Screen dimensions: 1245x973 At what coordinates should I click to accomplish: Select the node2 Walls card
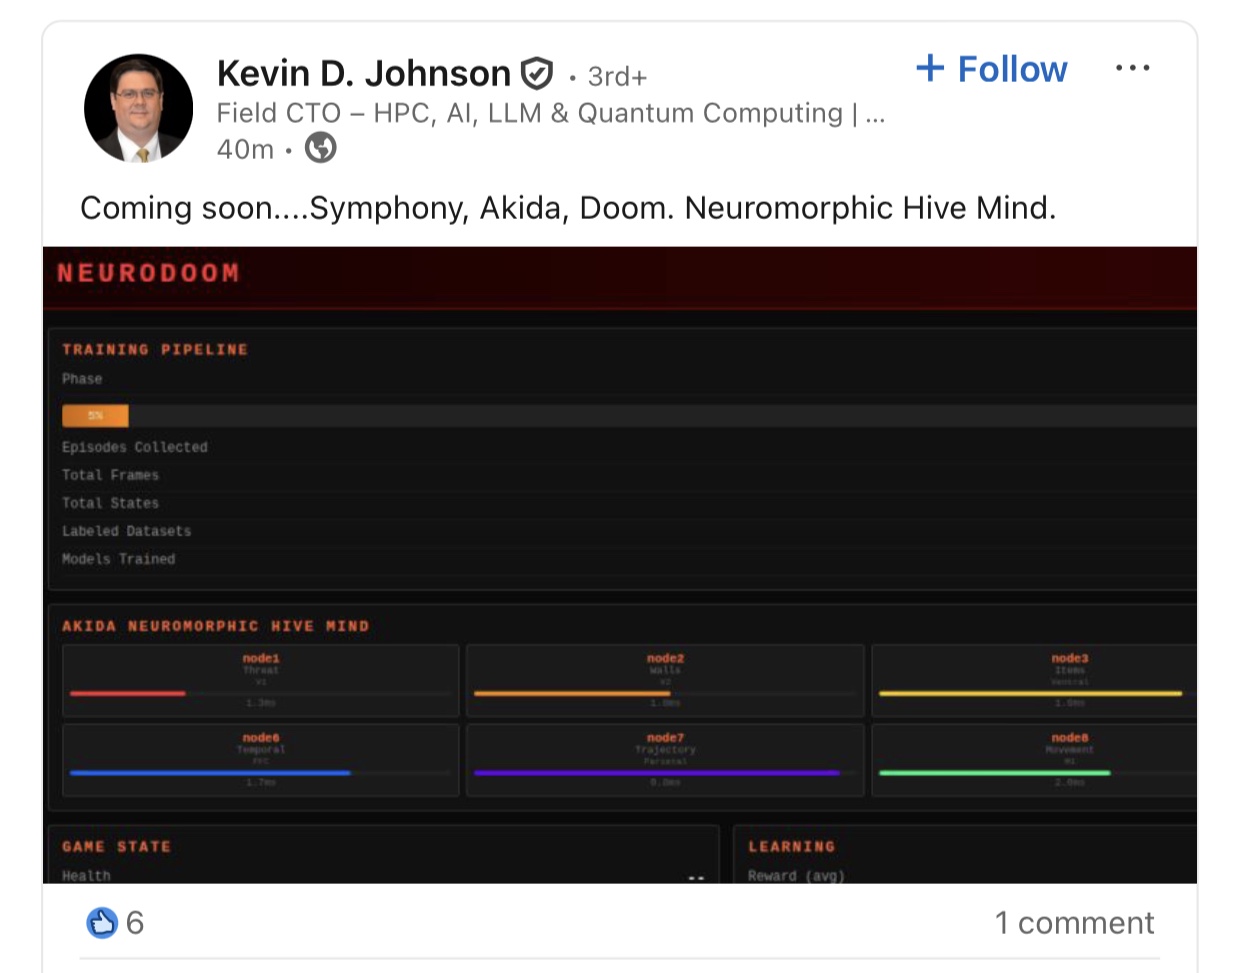click(665, 680)
